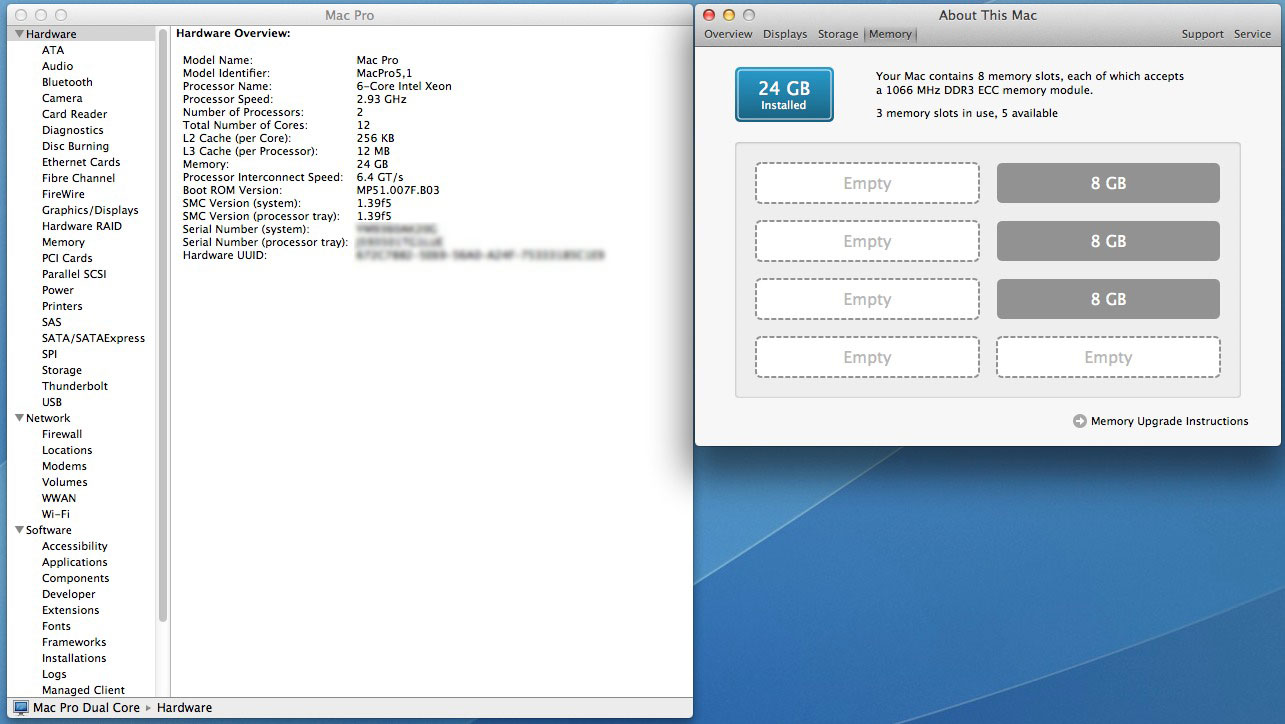Screen dimensions: 1285x724
Task: Collapse the Hardware section triangle
Action: pyautogui.click(x=19, y=34)
